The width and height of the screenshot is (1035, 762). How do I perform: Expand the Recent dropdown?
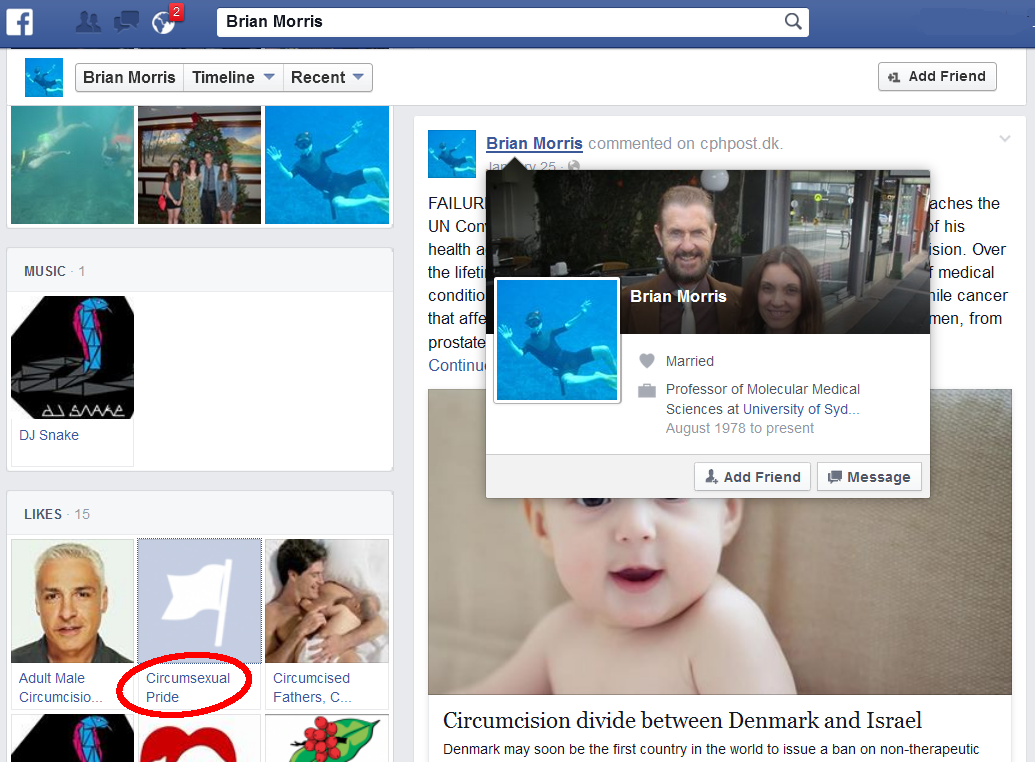click(x=328, y=77)
